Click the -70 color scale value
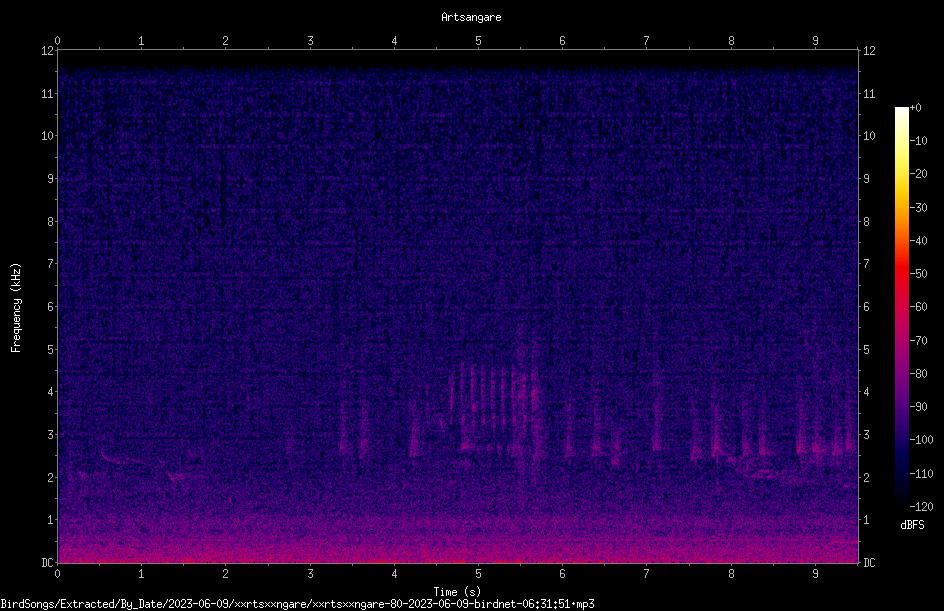 (918, 341)
